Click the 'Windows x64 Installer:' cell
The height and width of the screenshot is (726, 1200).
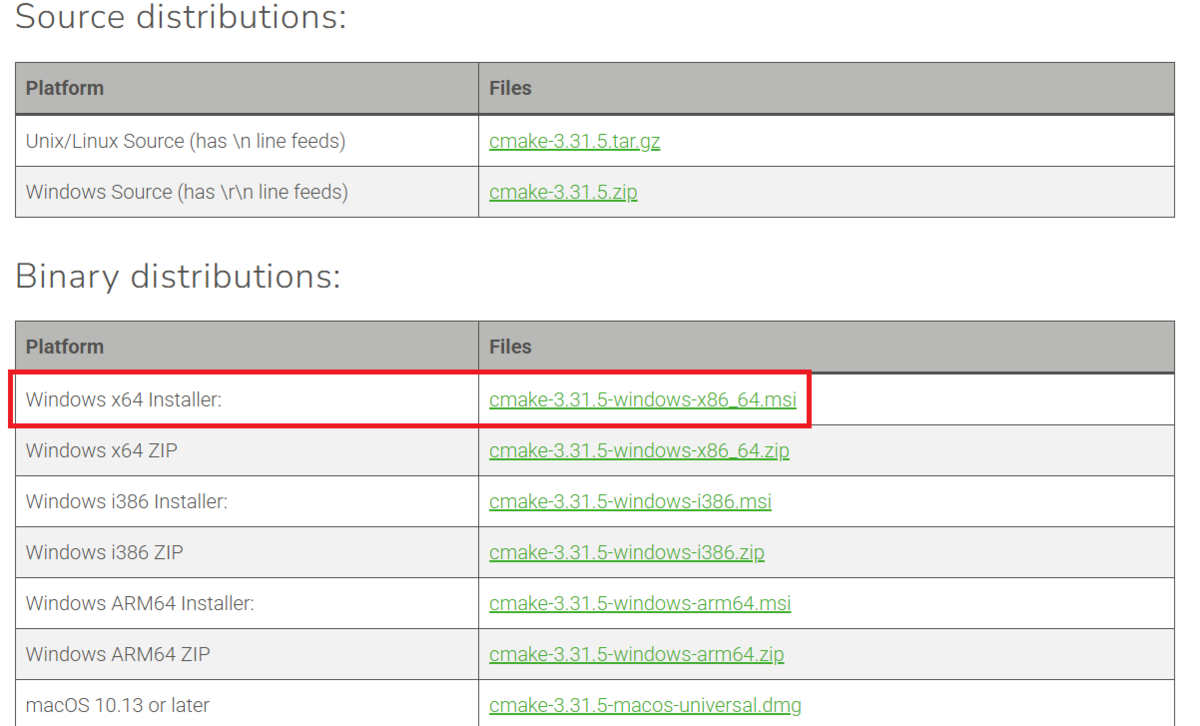[x=247, y=400]
